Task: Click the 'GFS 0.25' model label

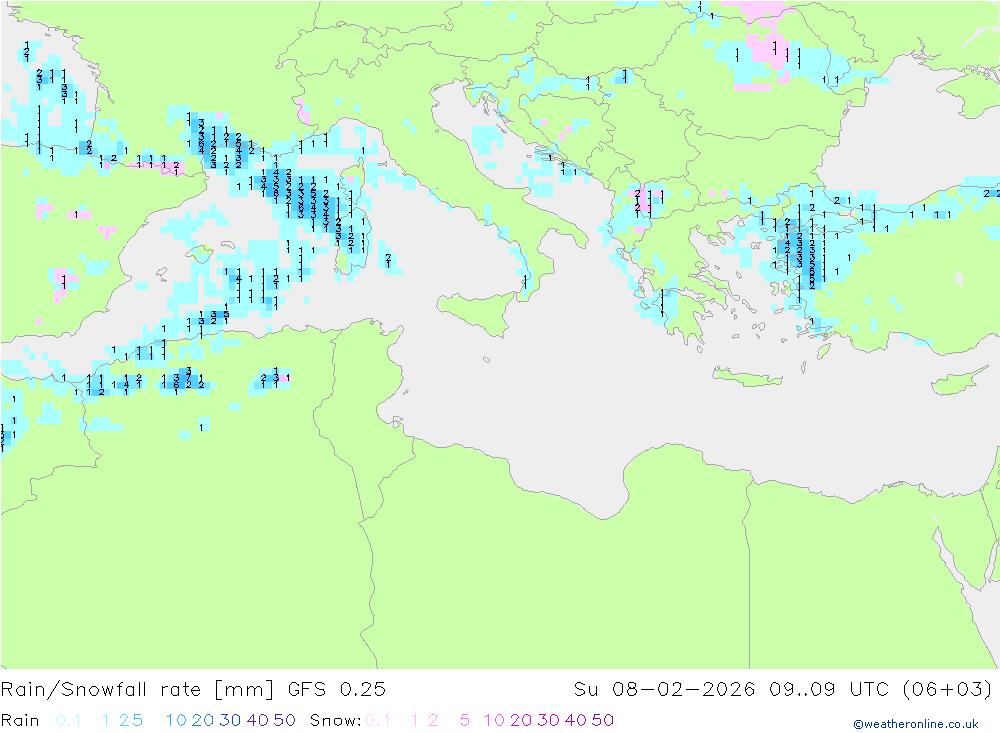Action: [337, 690]
